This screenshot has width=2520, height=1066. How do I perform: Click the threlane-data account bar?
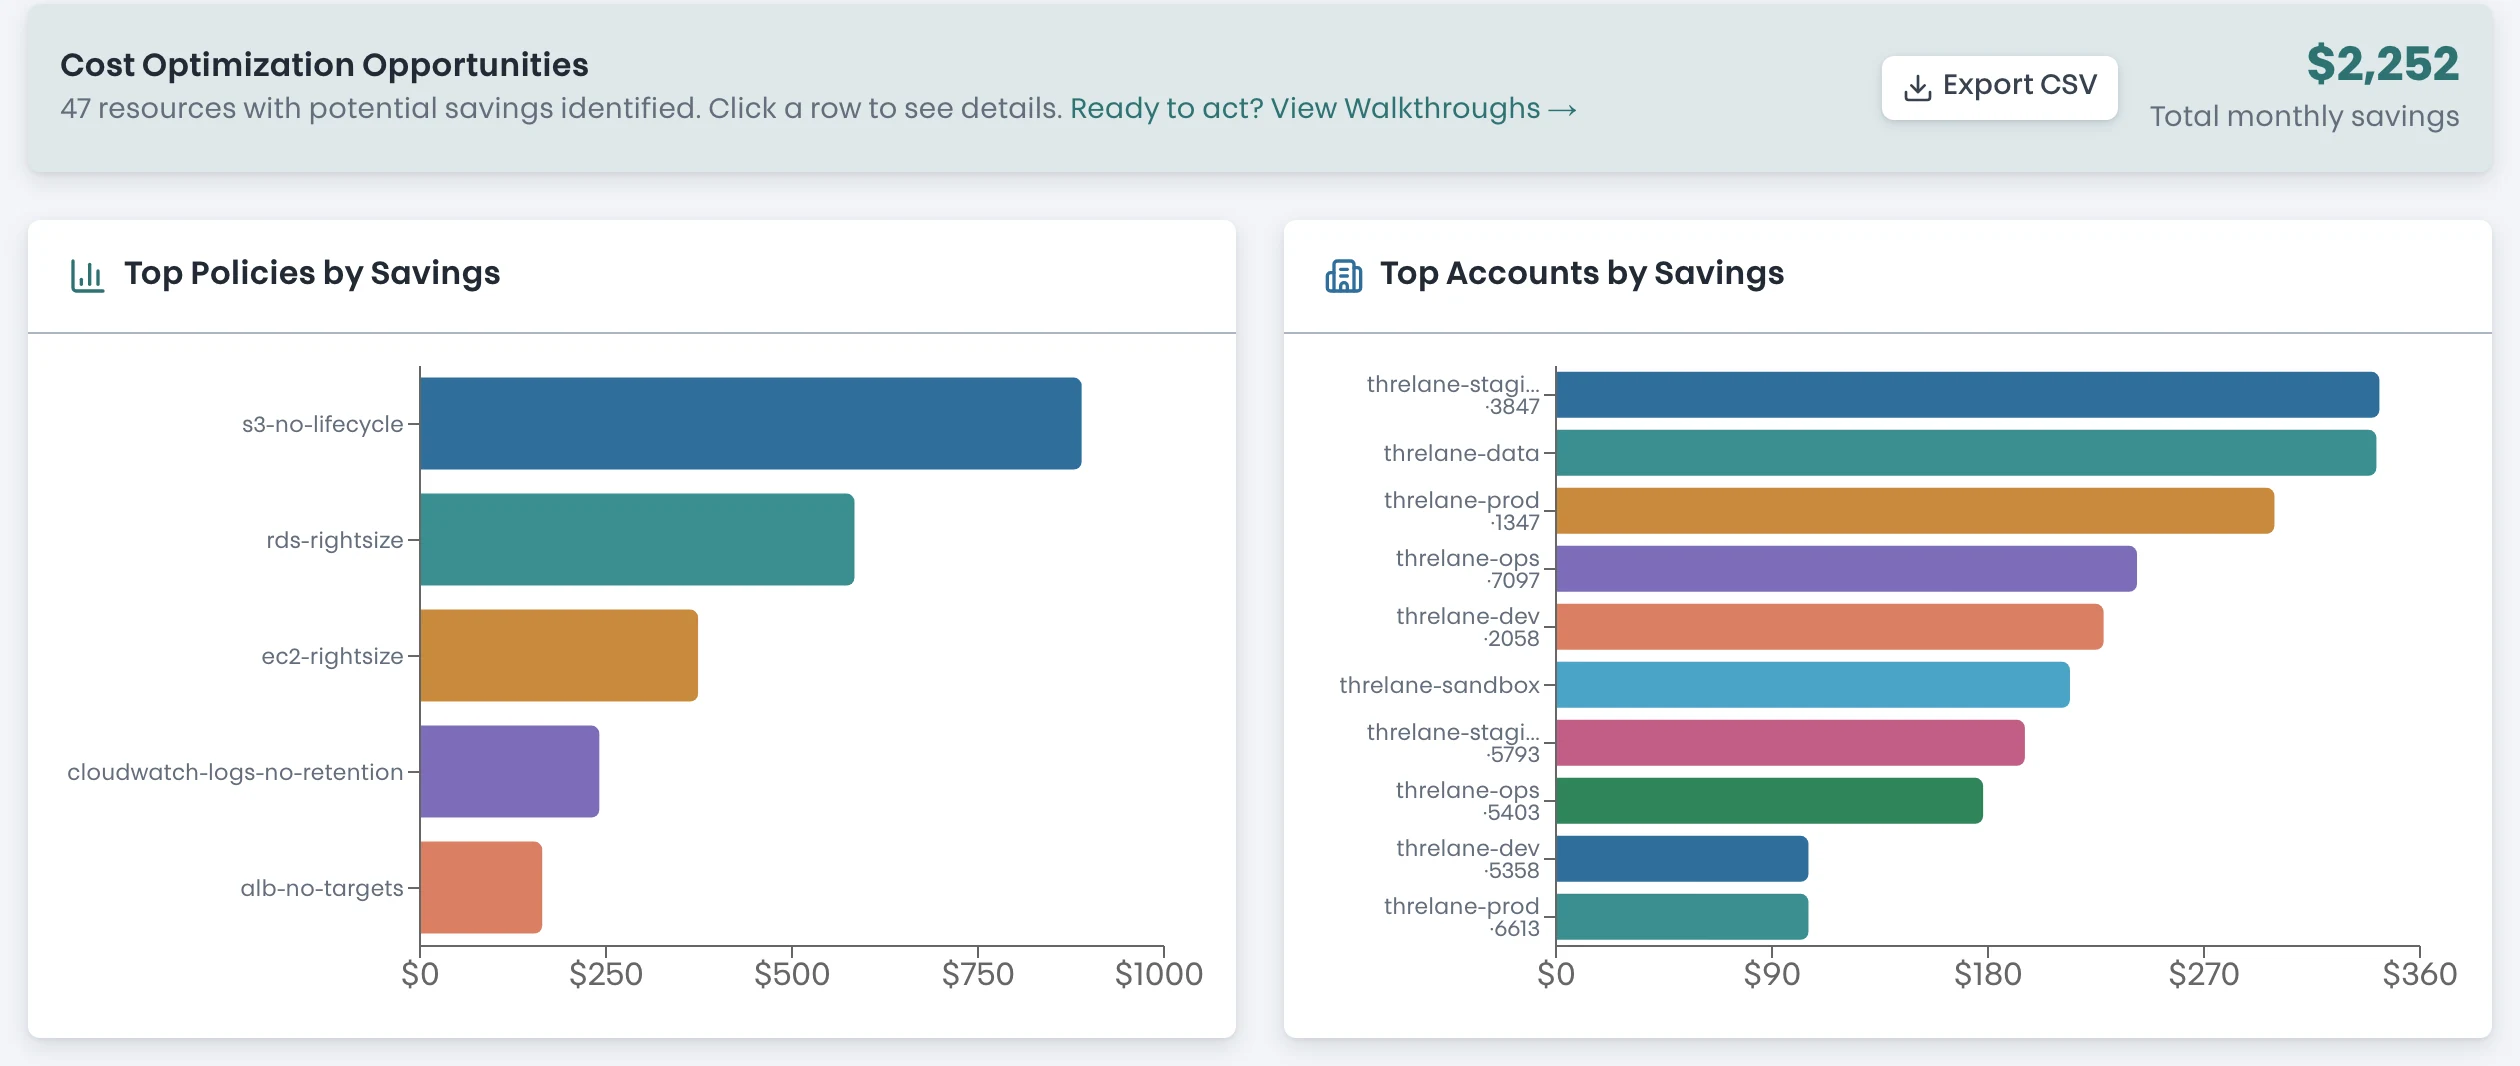[x=1966, y=453]
